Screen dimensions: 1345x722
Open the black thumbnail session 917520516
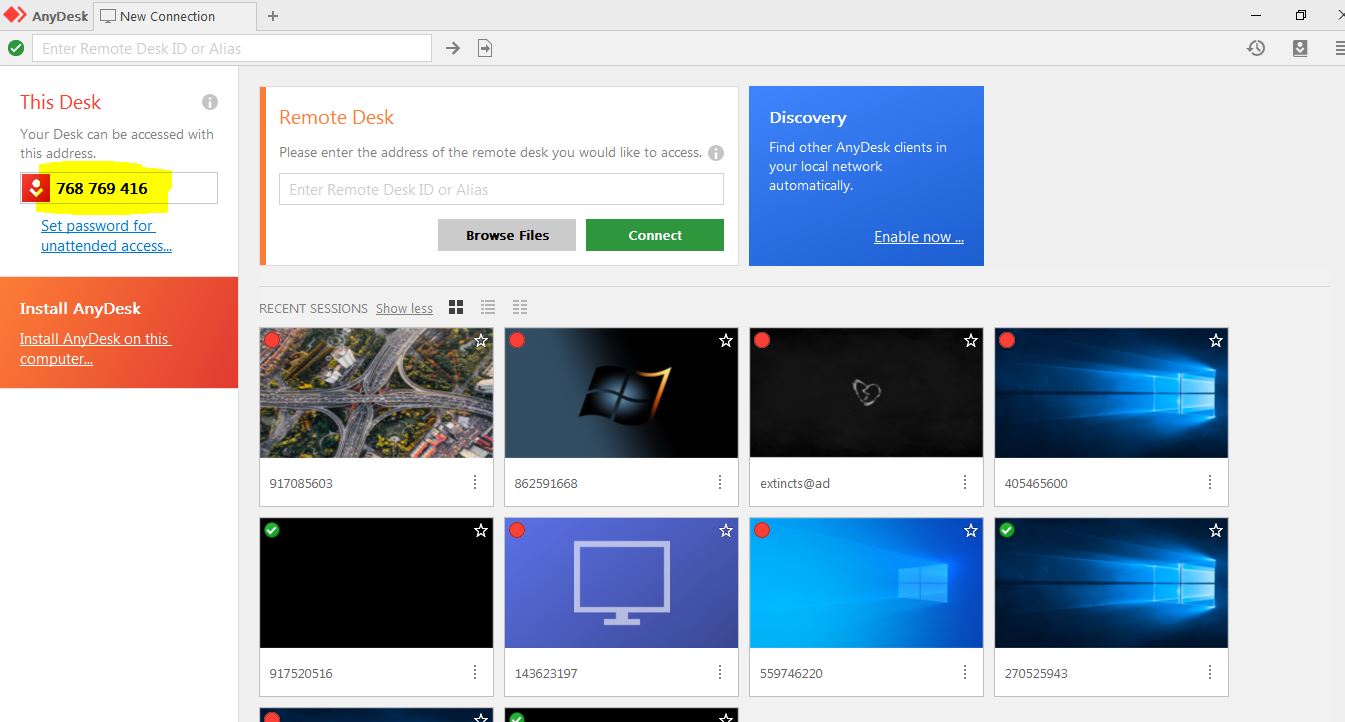pyautogui.click(x=376, y=583)
